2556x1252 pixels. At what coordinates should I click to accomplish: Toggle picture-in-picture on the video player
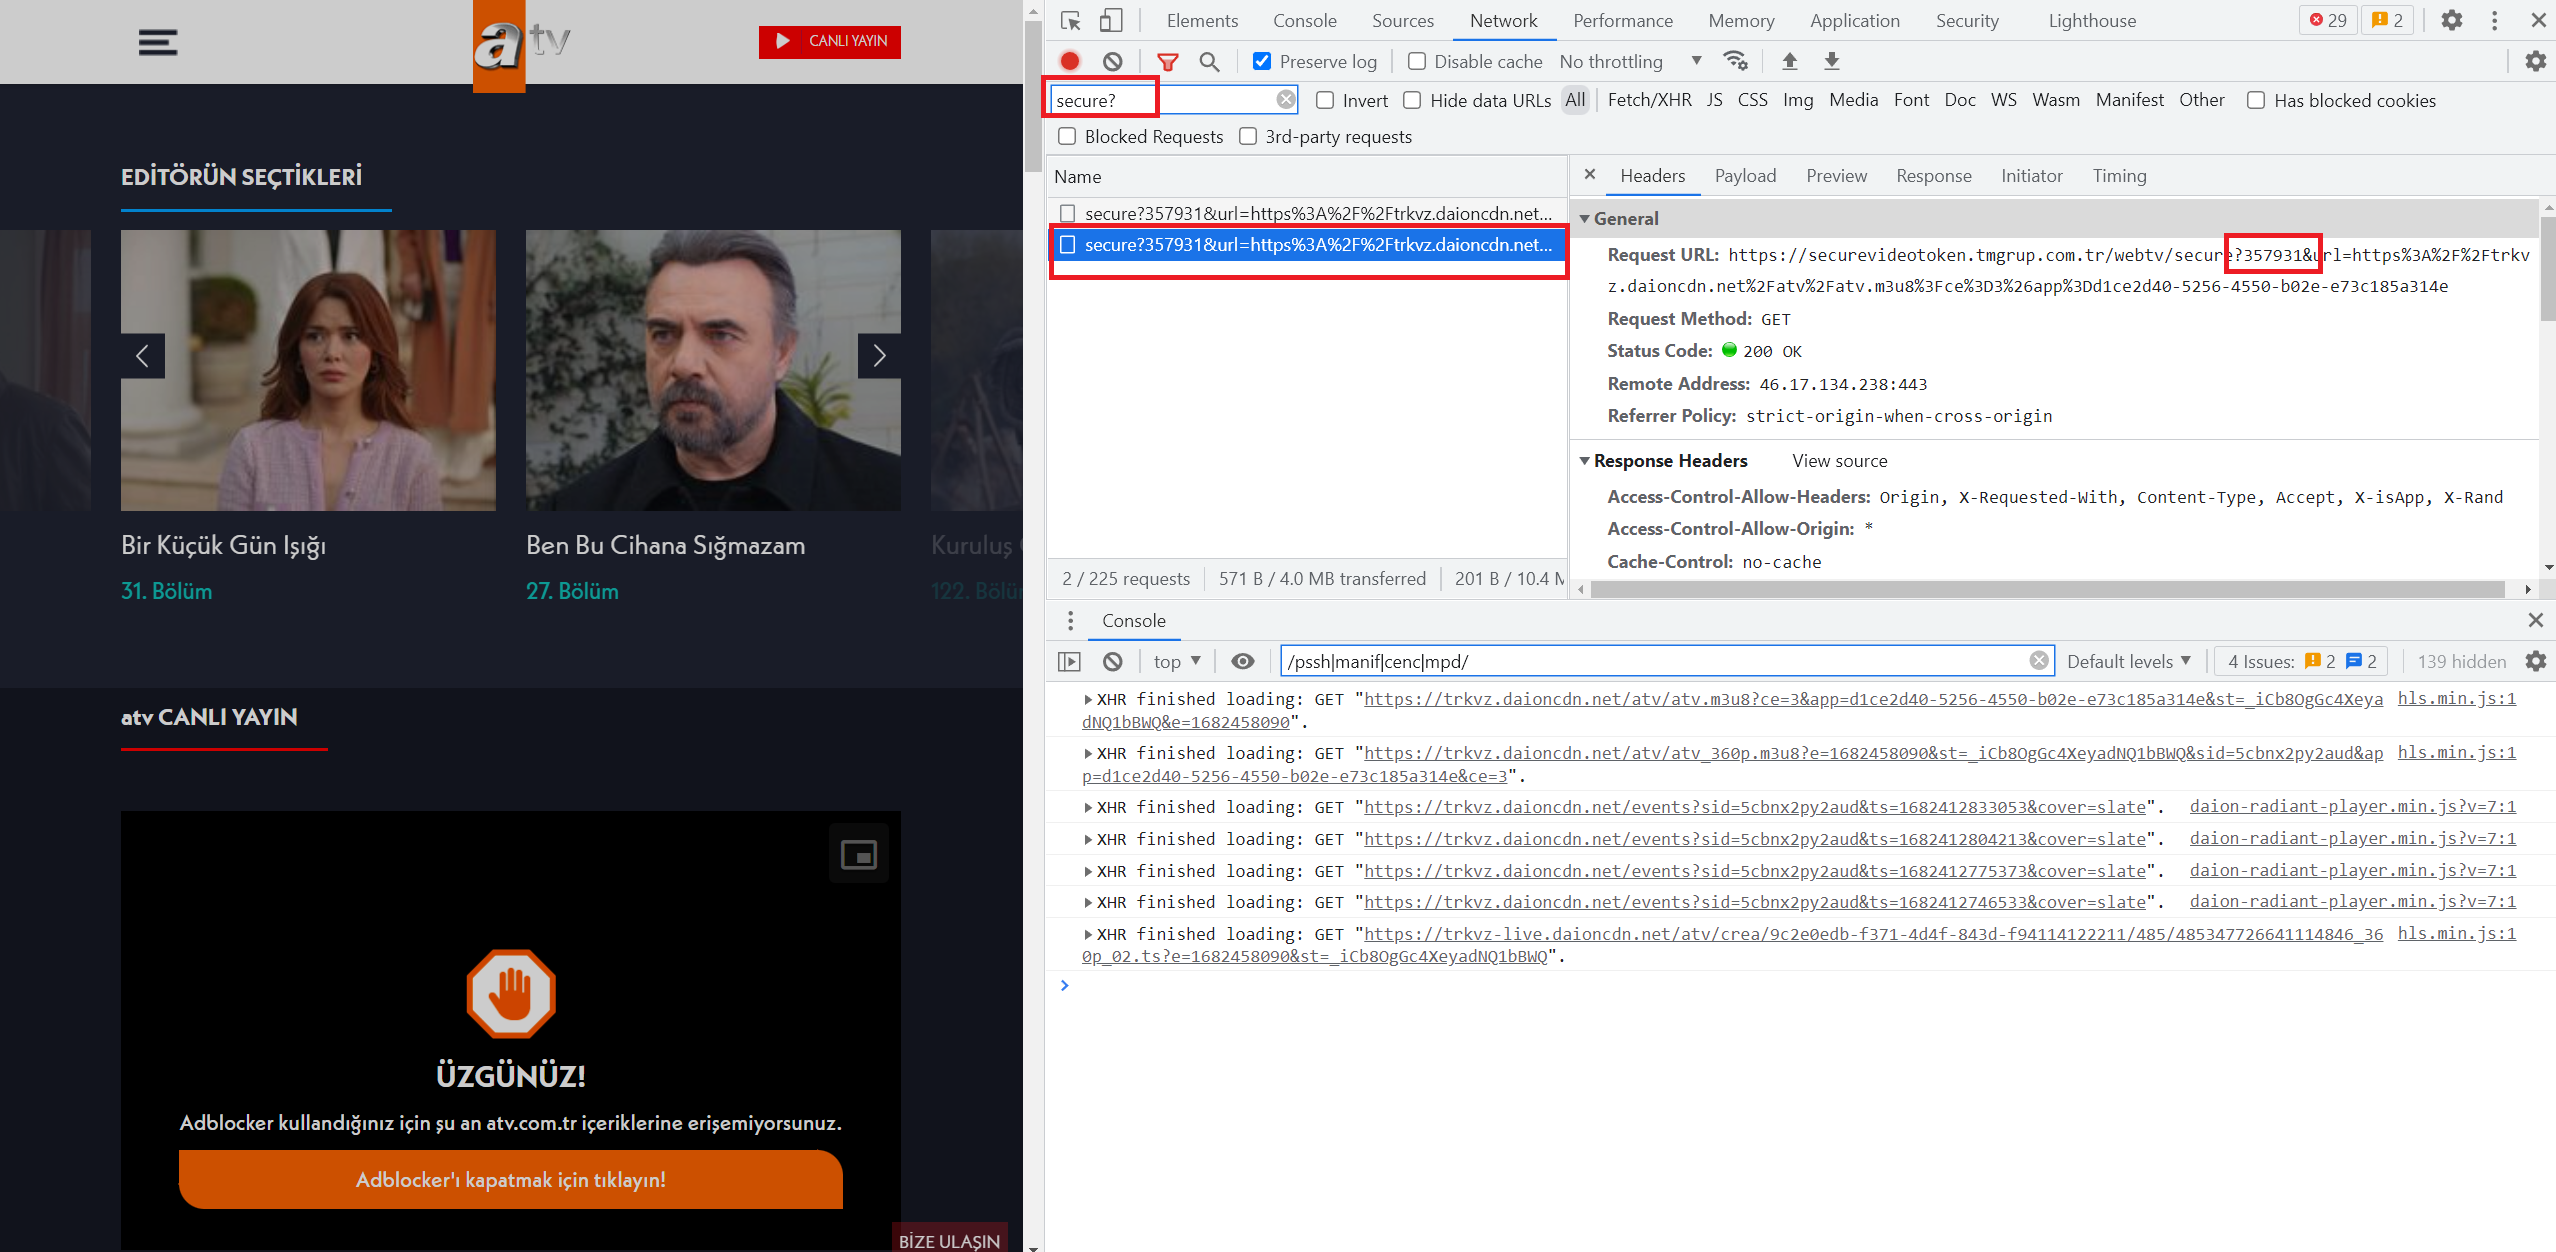click(858, 854)
